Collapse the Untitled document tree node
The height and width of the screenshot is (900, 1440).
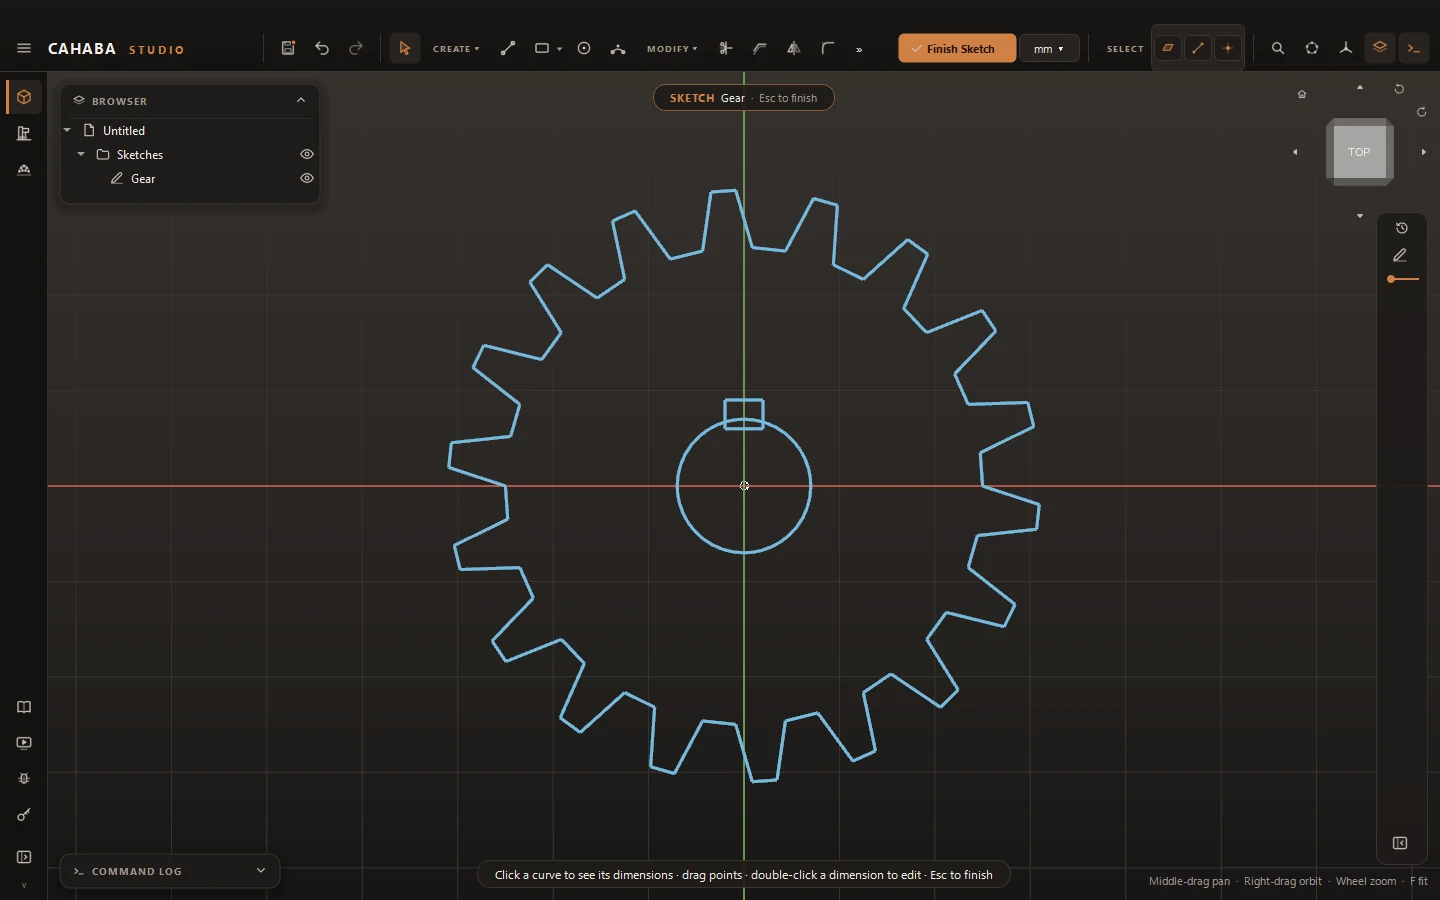(x=67, y=130)
